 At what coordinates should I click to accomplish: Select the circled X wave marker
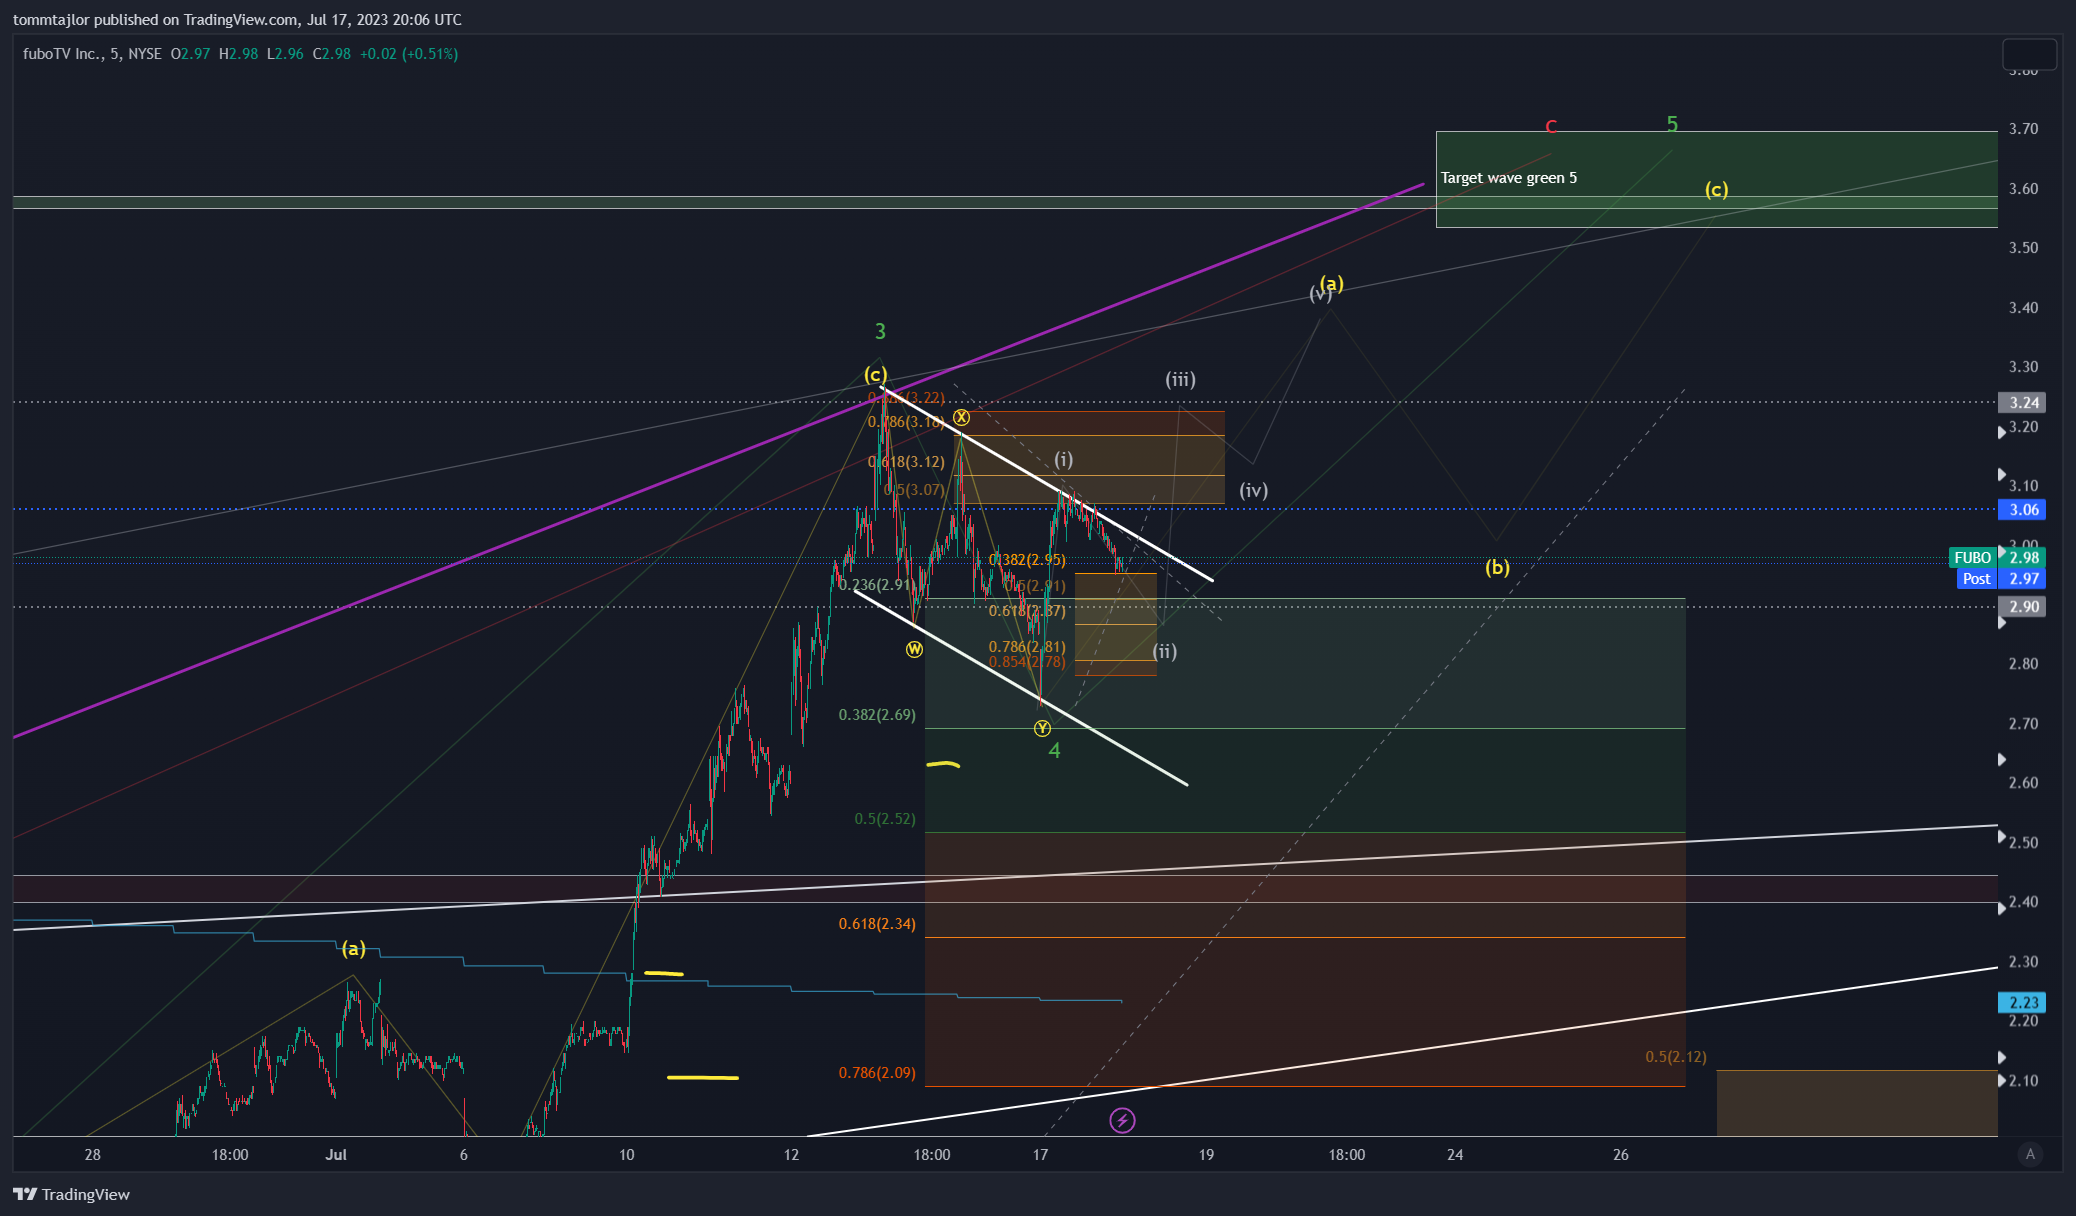(961, 417)
